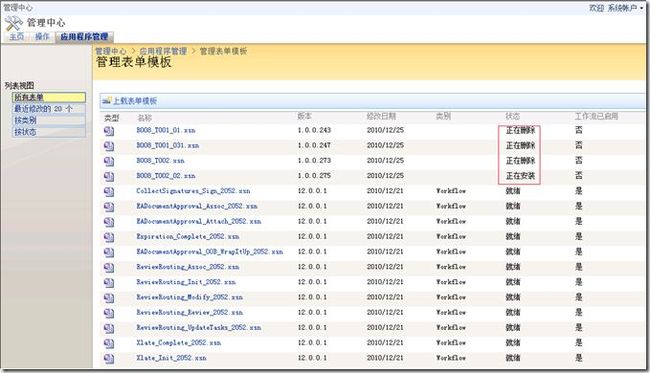Image resolution: width=650 pixels, height=373 pixels.
Task: Open Expiration_Complete_2052.xsn
Action: click(x=188, y=237)
